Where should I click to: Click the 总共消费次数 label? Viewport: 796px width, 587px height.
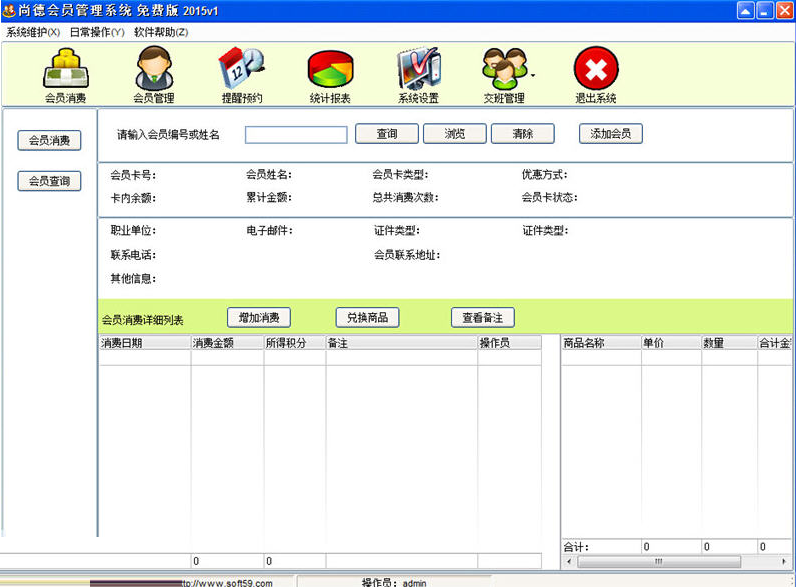[x=406, y=197]
